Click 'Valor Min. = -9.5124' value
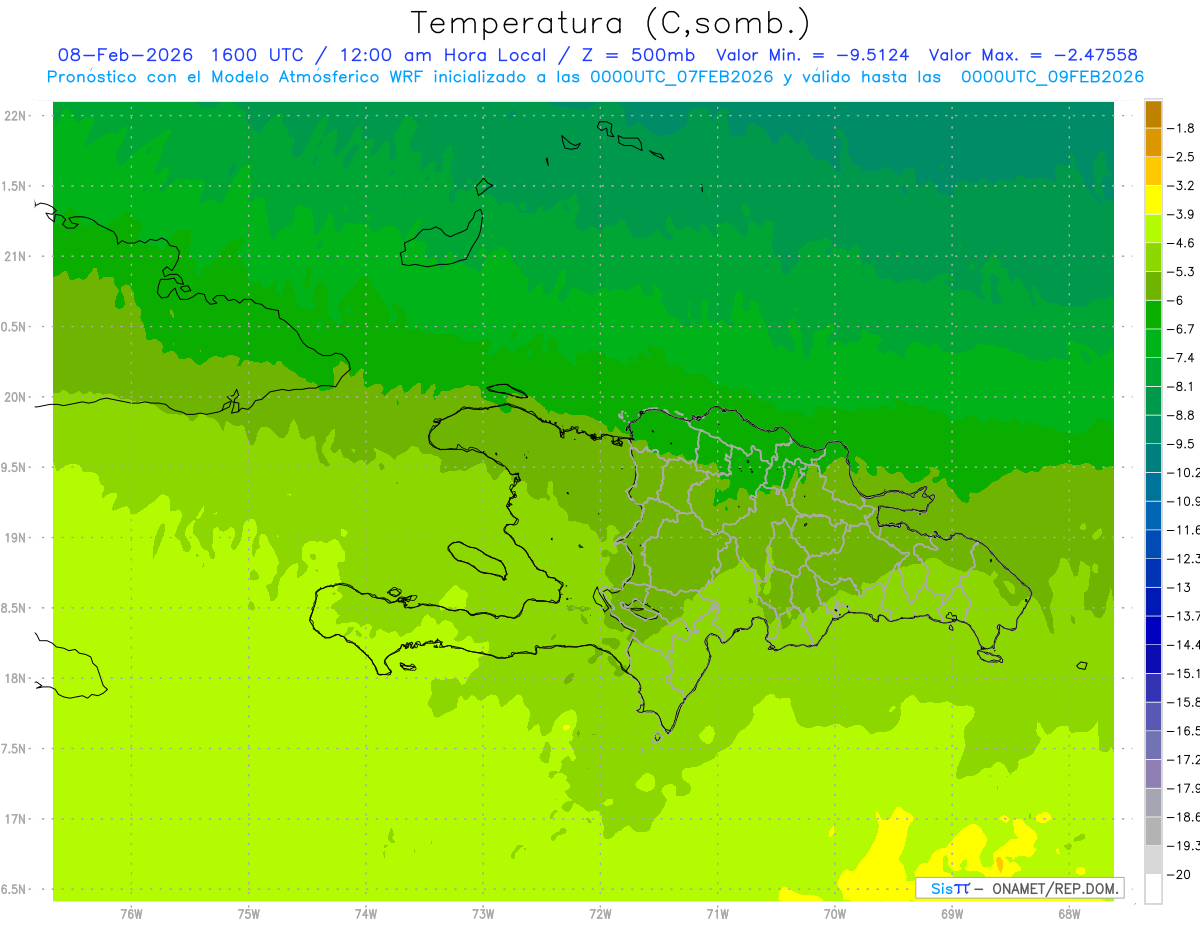The height and width of the screenshot is (927, 1200). pyautogui.click(x=813, y=55)
